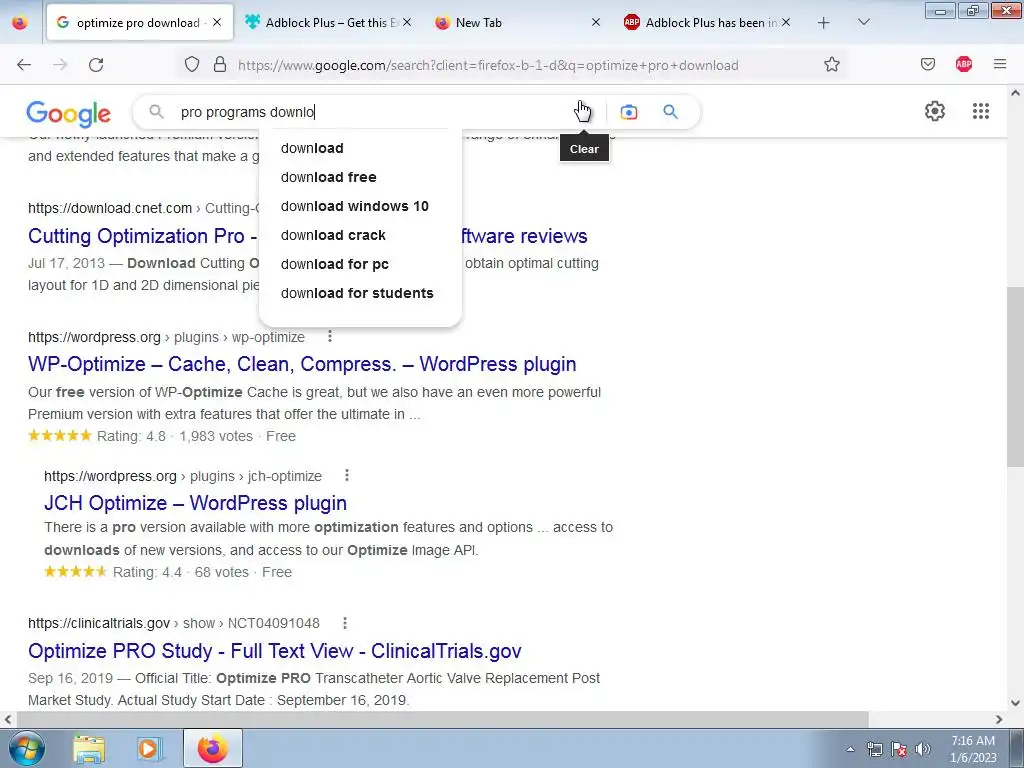The image size is (1024, 768).
Task: Switch to the Adblock Plus has been installed tab
Action: coord(707,23)
